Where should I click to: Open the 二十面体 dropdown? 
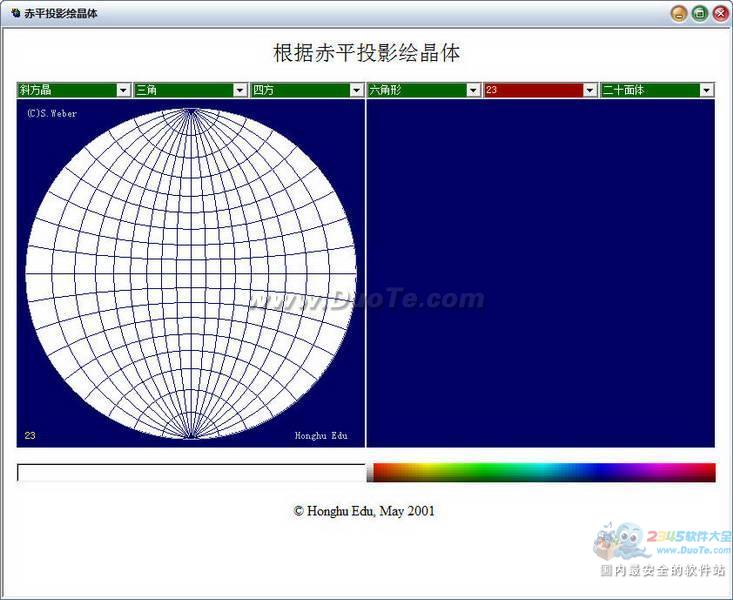[x=657, y=90]
